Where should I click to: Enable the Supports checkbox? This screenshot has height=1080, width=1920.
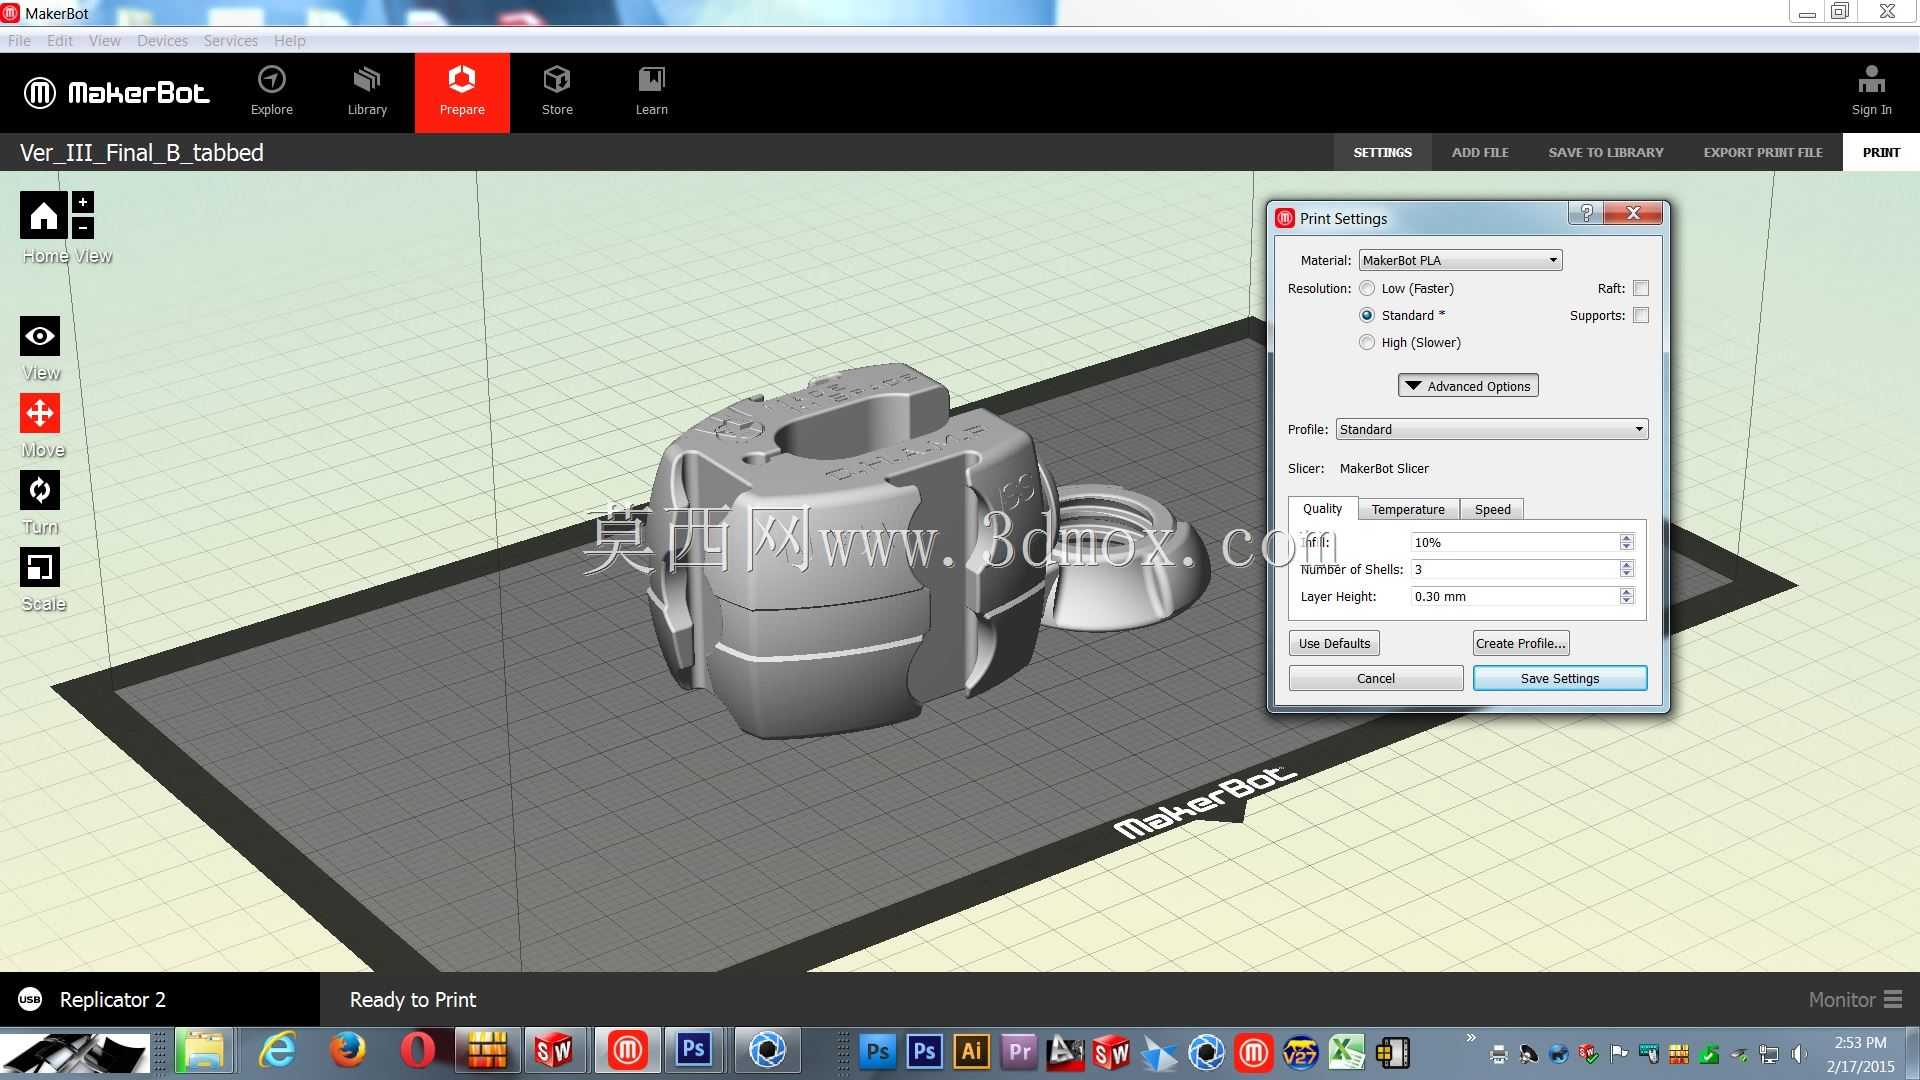tap(1640, 315)
